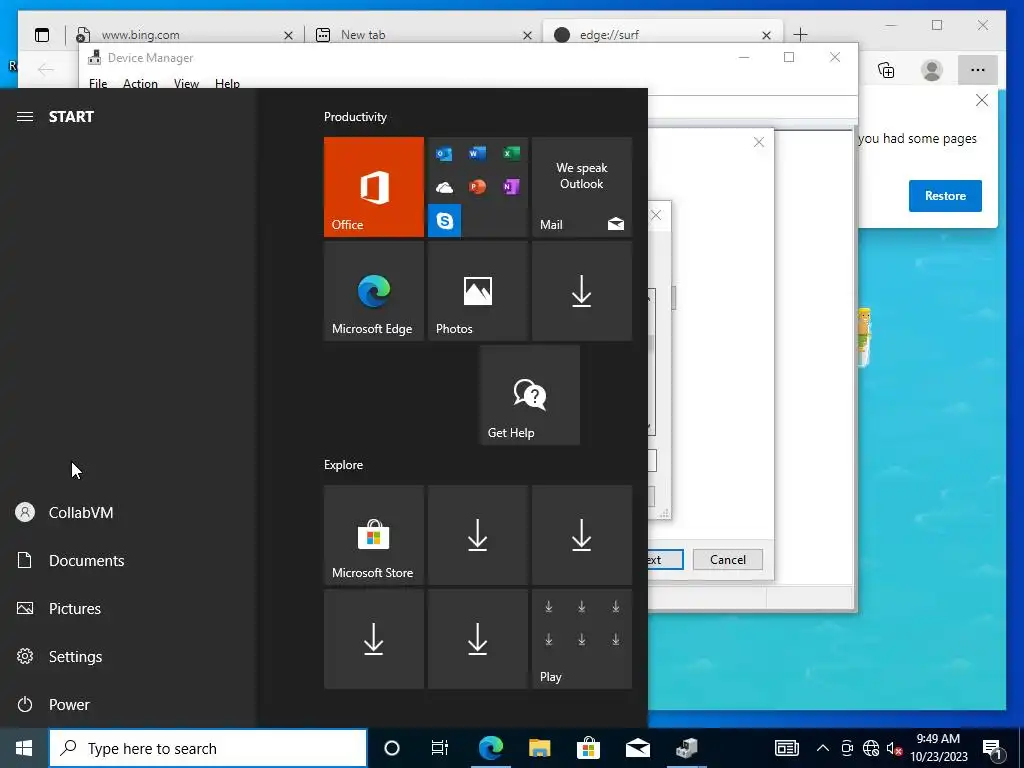Open OneDrive icon in Office apps tile
1024x768 pixels.
click(445, 187)
